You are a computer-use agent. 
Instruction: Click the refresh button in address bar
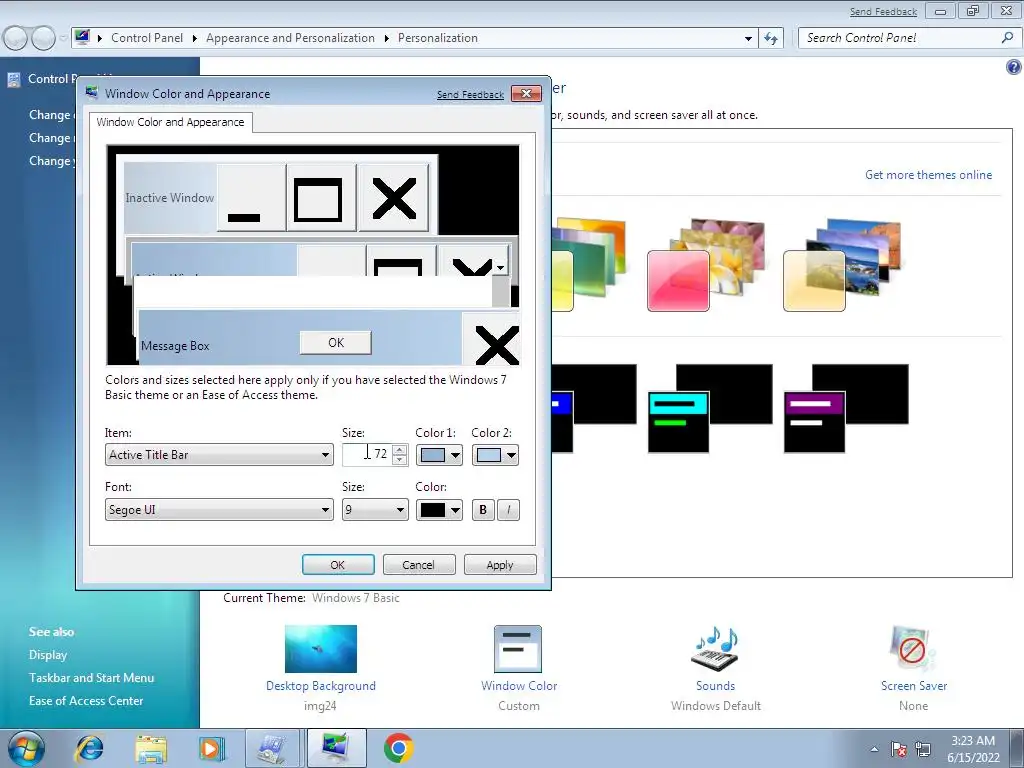[x=771, y=39]
